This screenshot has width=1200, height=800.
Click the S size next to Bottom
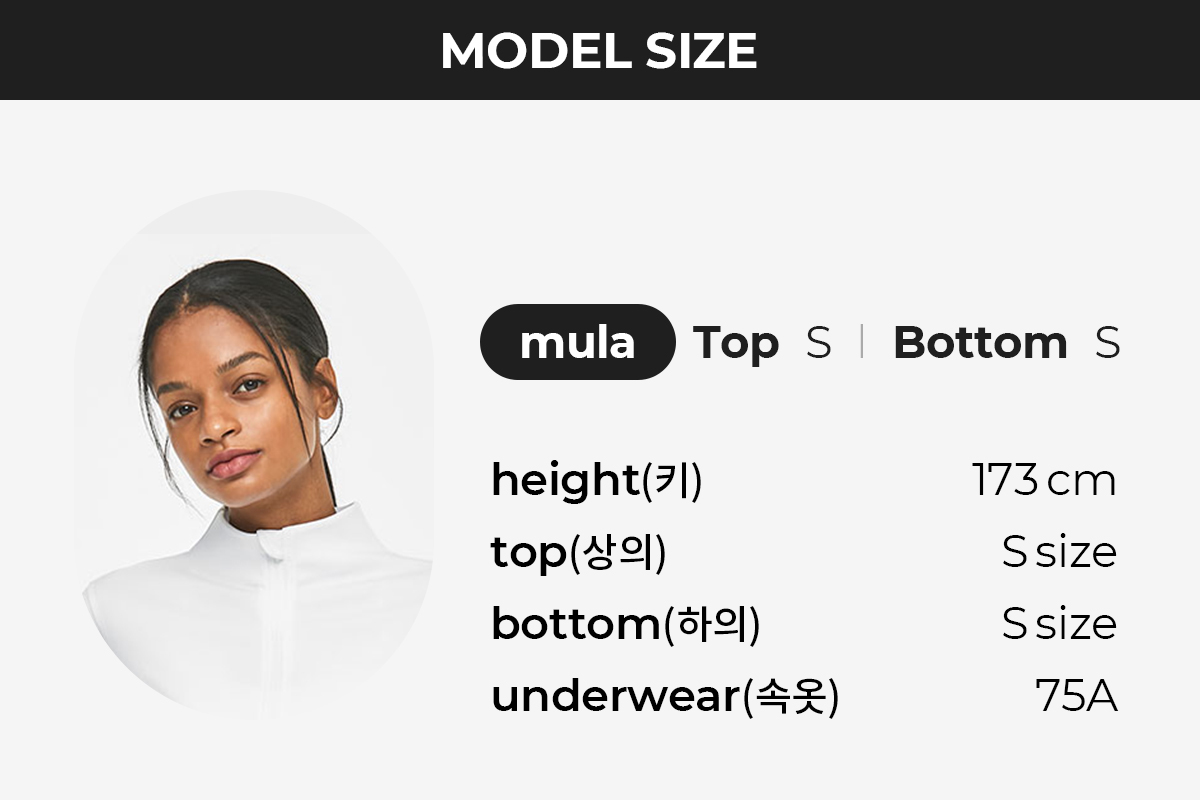tap(1107, 343)
